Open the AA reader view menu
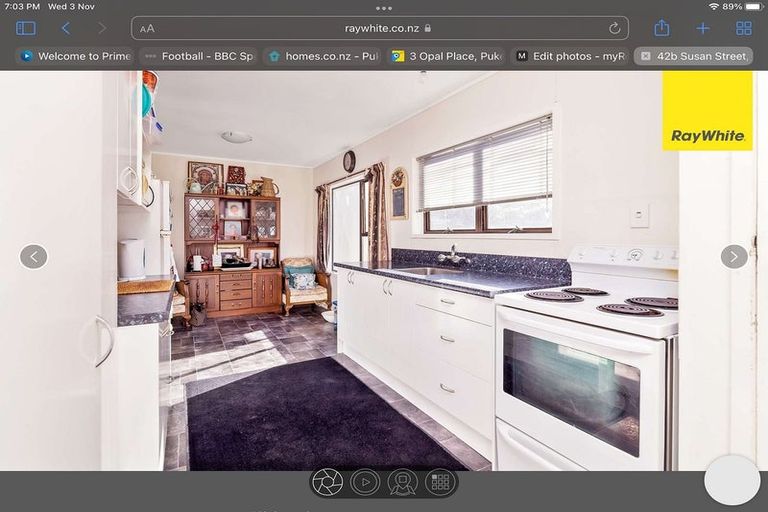Viewport: 768px width, 512px height. [147, 28]
